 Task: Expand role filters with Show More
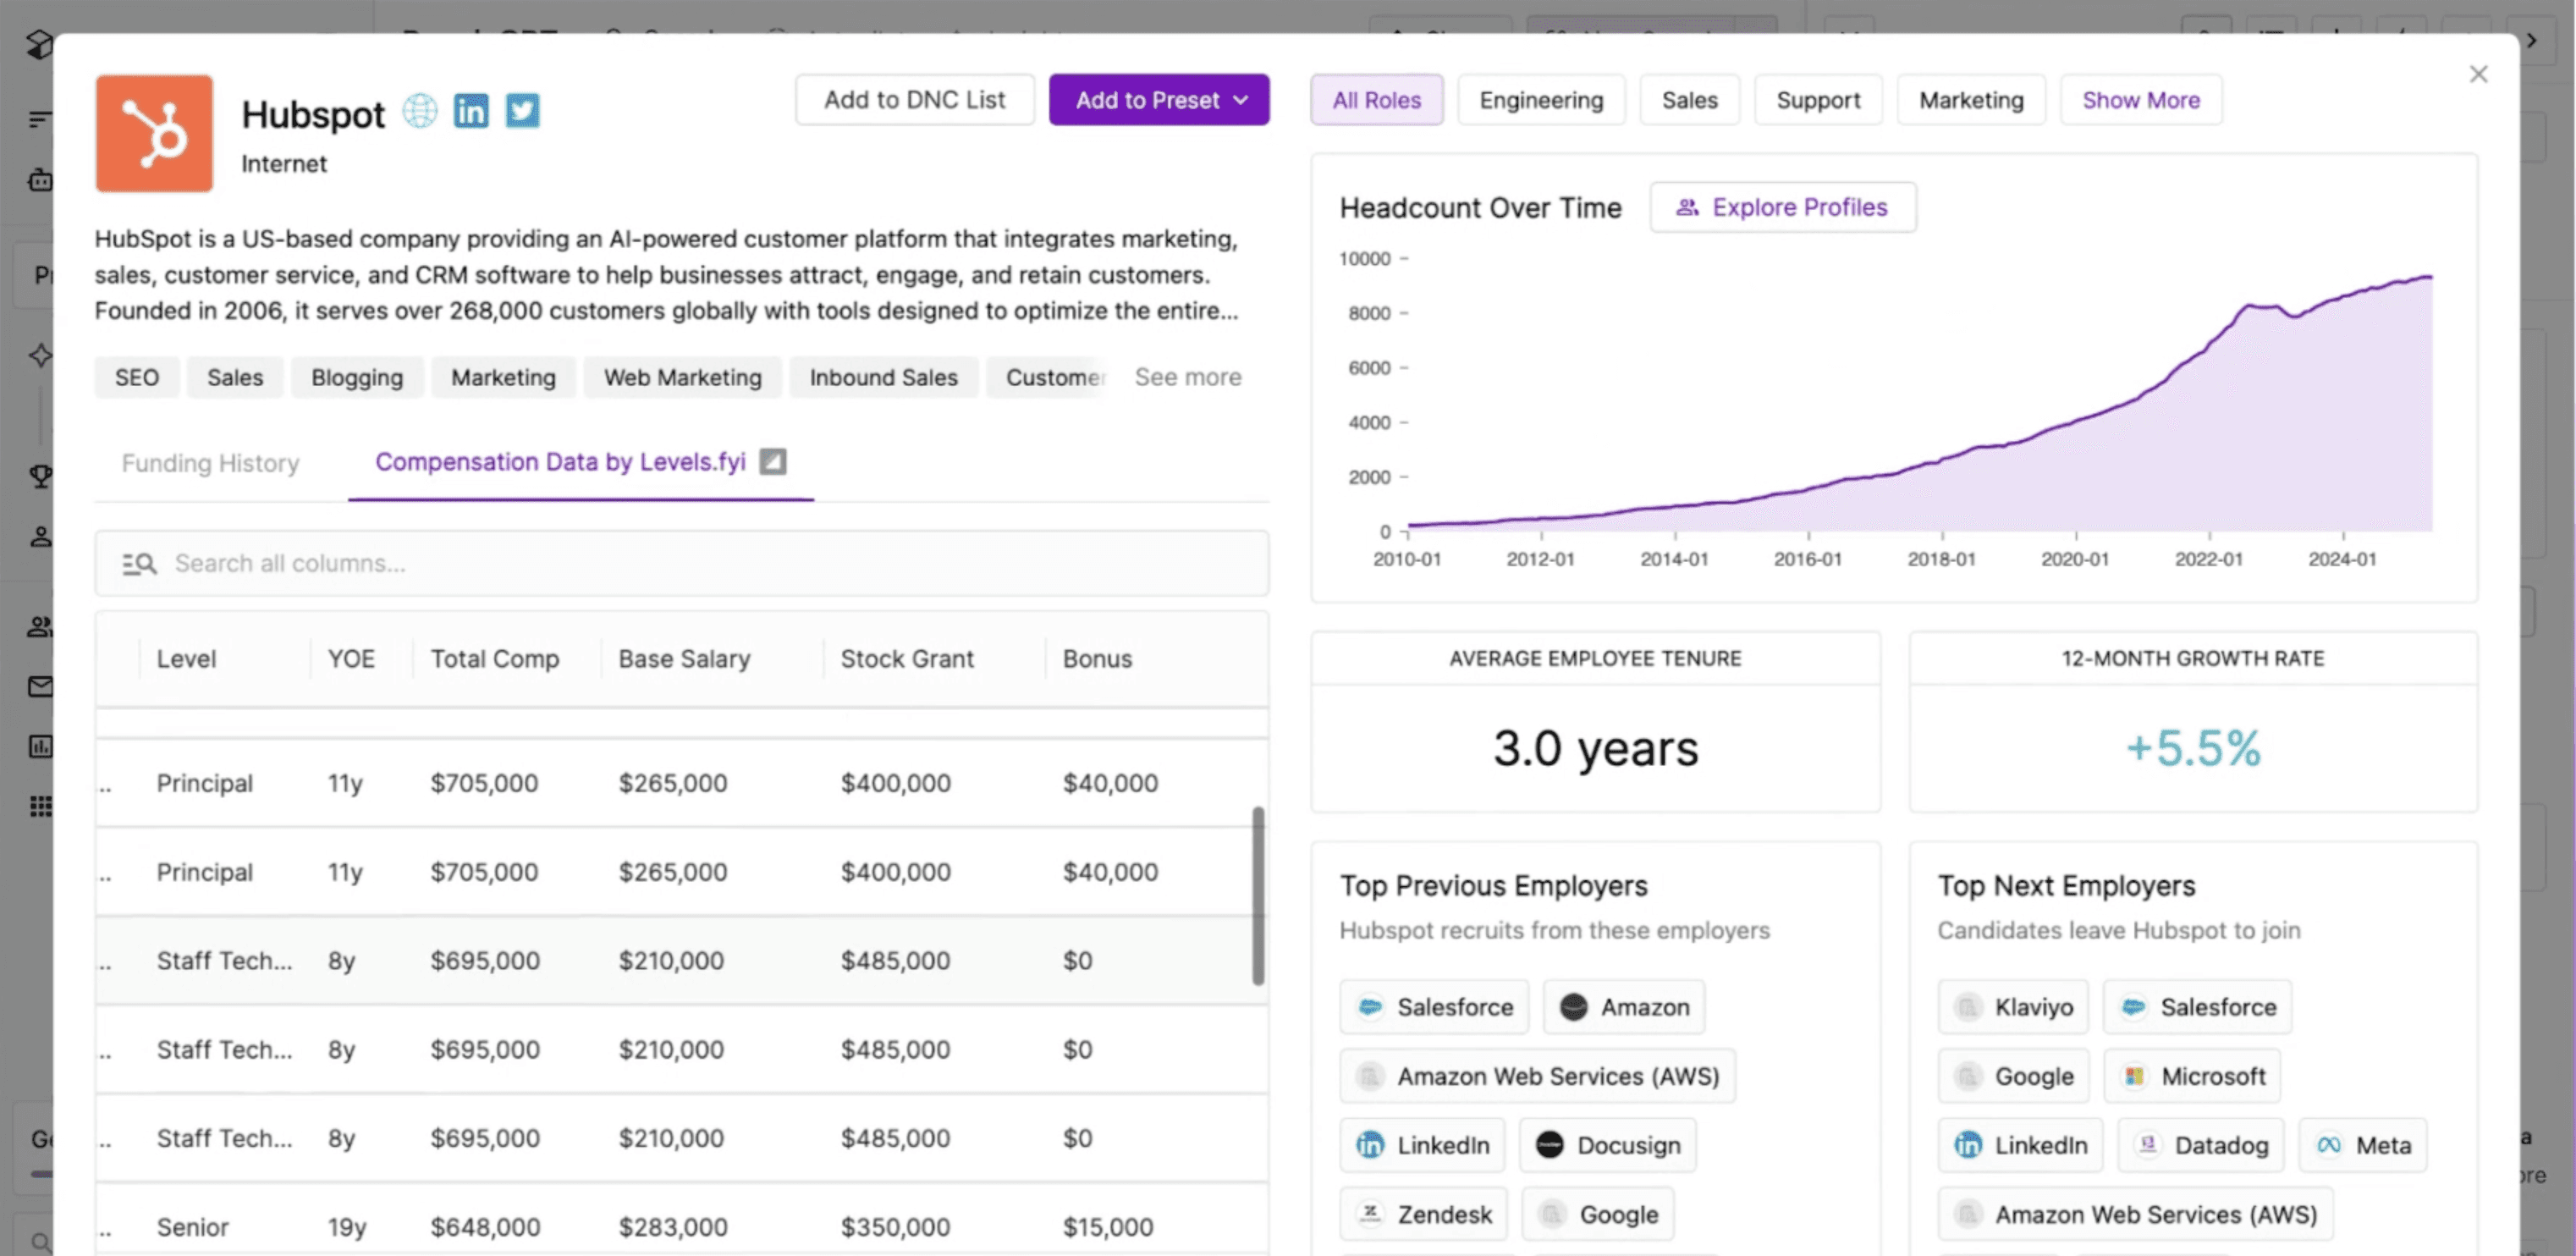[x=2141, y=100]
